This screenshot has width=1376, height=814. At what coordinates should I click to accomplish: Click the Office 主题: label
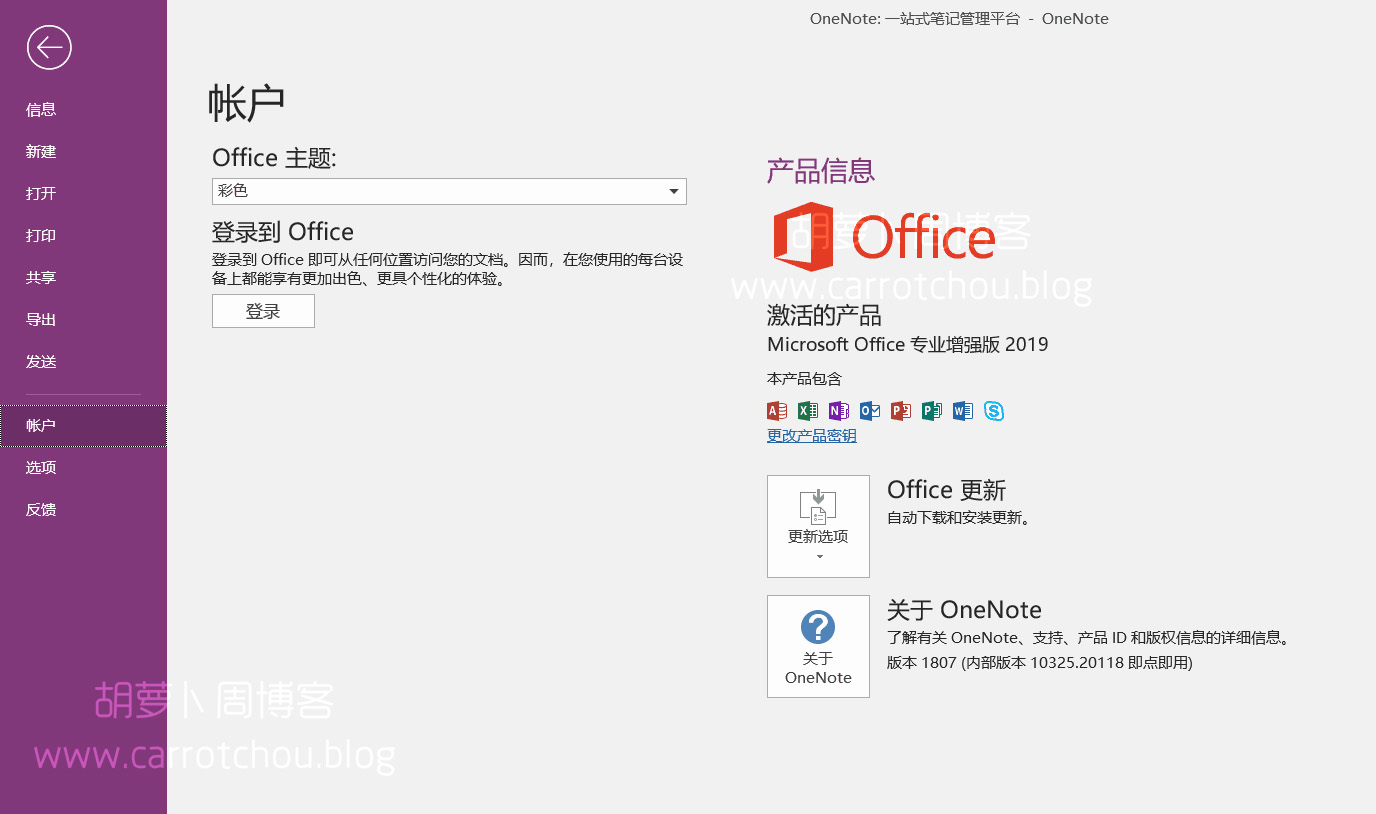click(275, 158)
